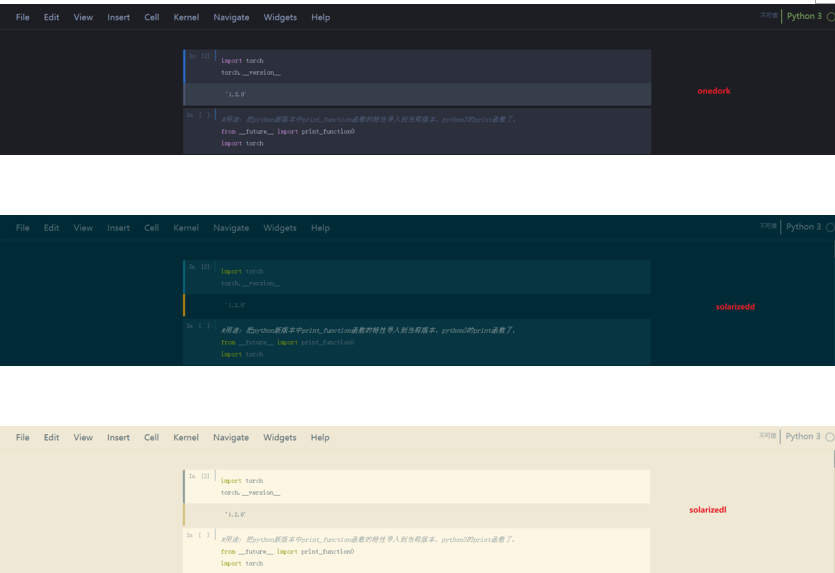Click the 不可信 trust button in solarized dark notebook
This screenshot has width=835, height=573.
pyautogui.click(x=768, y=226)
